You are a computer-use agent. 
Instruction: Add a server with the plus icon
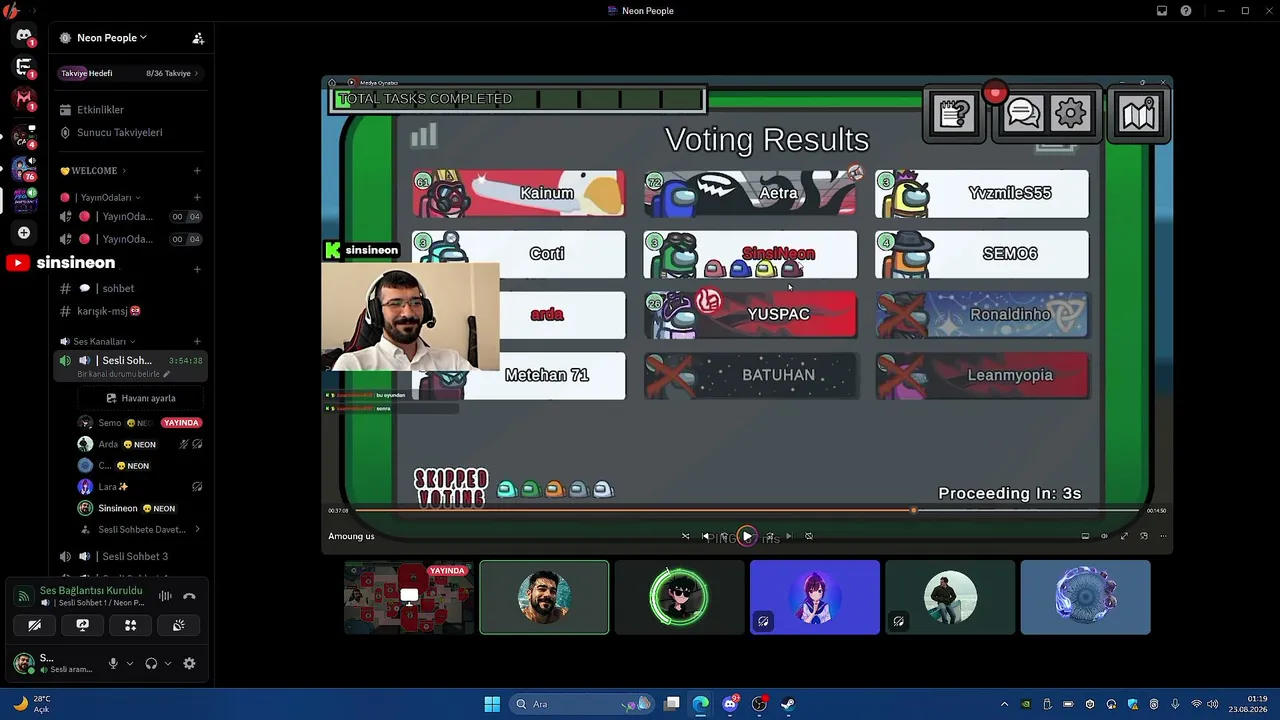coord(24,233)
